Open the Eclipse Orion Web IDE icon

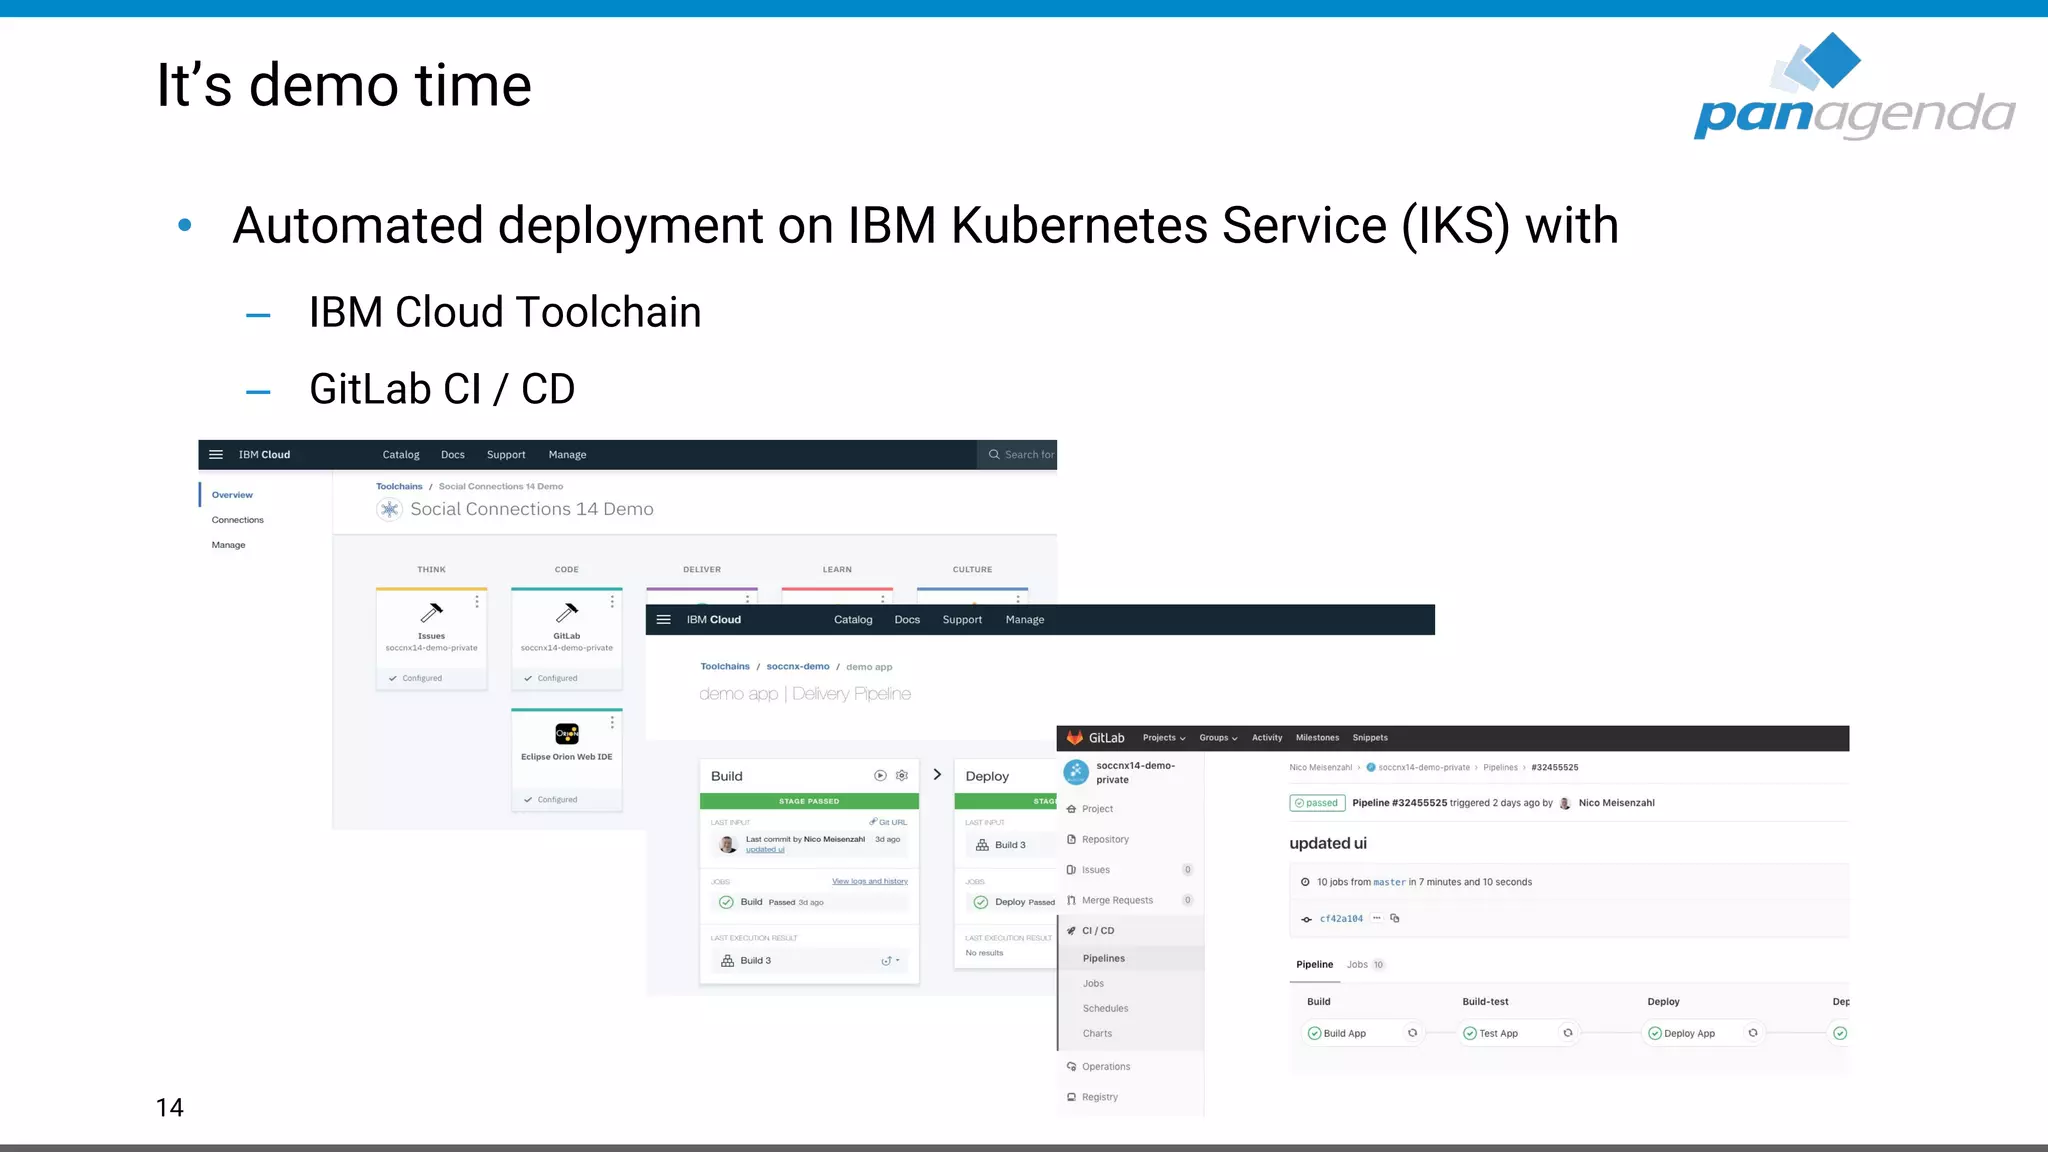[567, 733]
